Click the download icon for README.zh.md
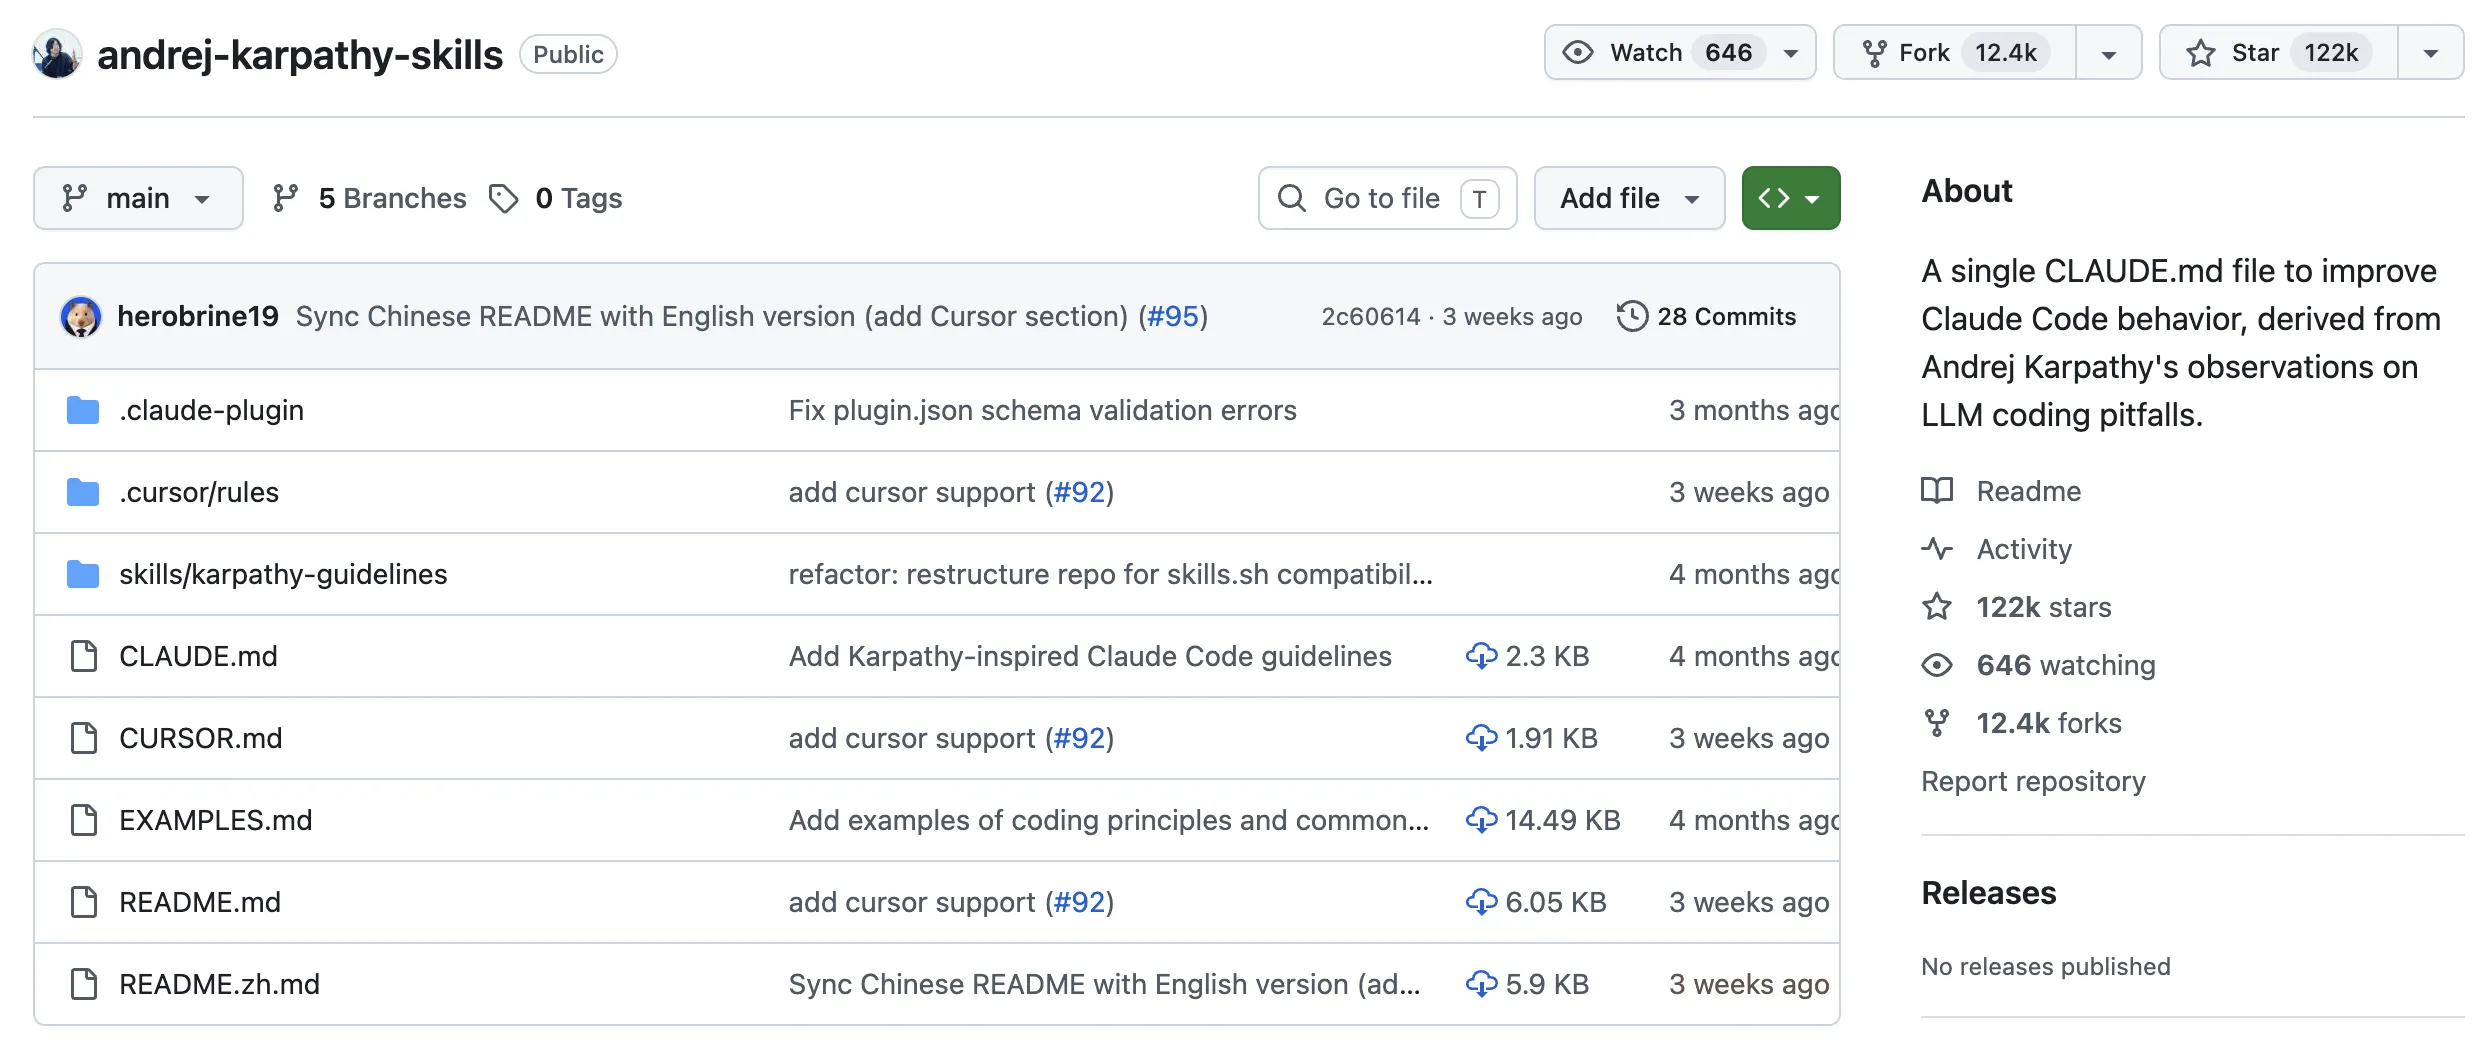Screen dimensions: 2490x1046 [1481, 984]
